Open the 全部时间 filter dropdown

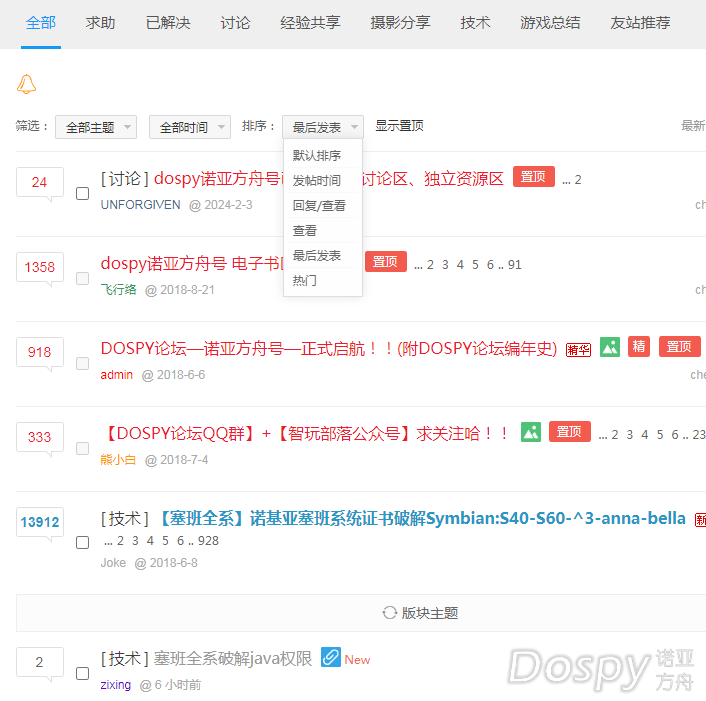click(190, 127)
